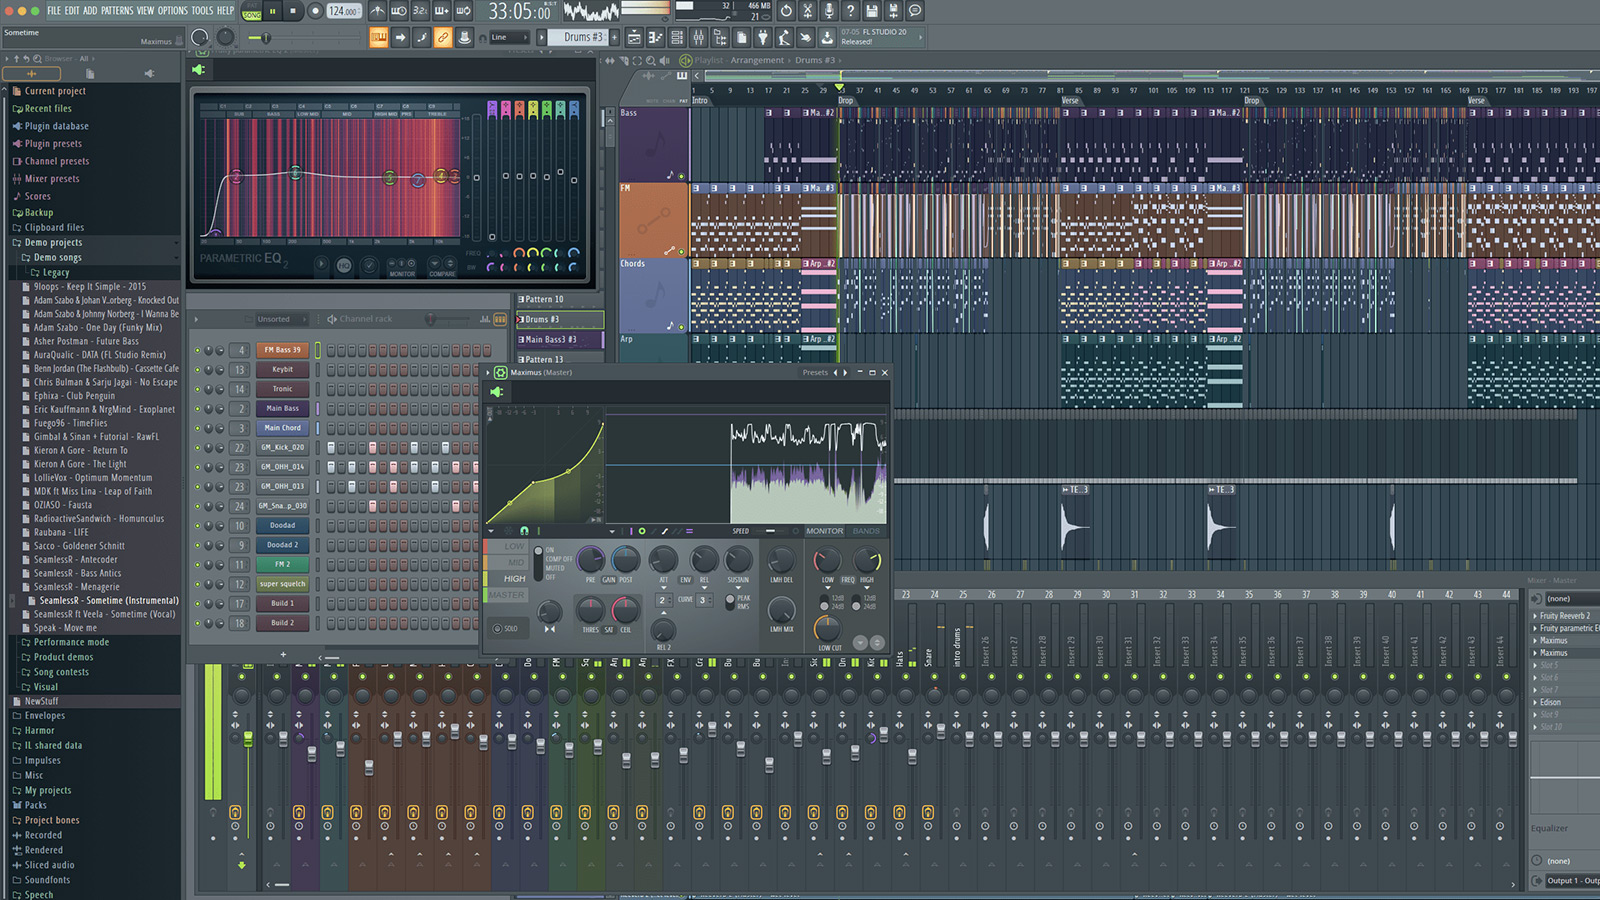
Task: Click the save project floppy disk icon
Action: click(x=872, y=11)
